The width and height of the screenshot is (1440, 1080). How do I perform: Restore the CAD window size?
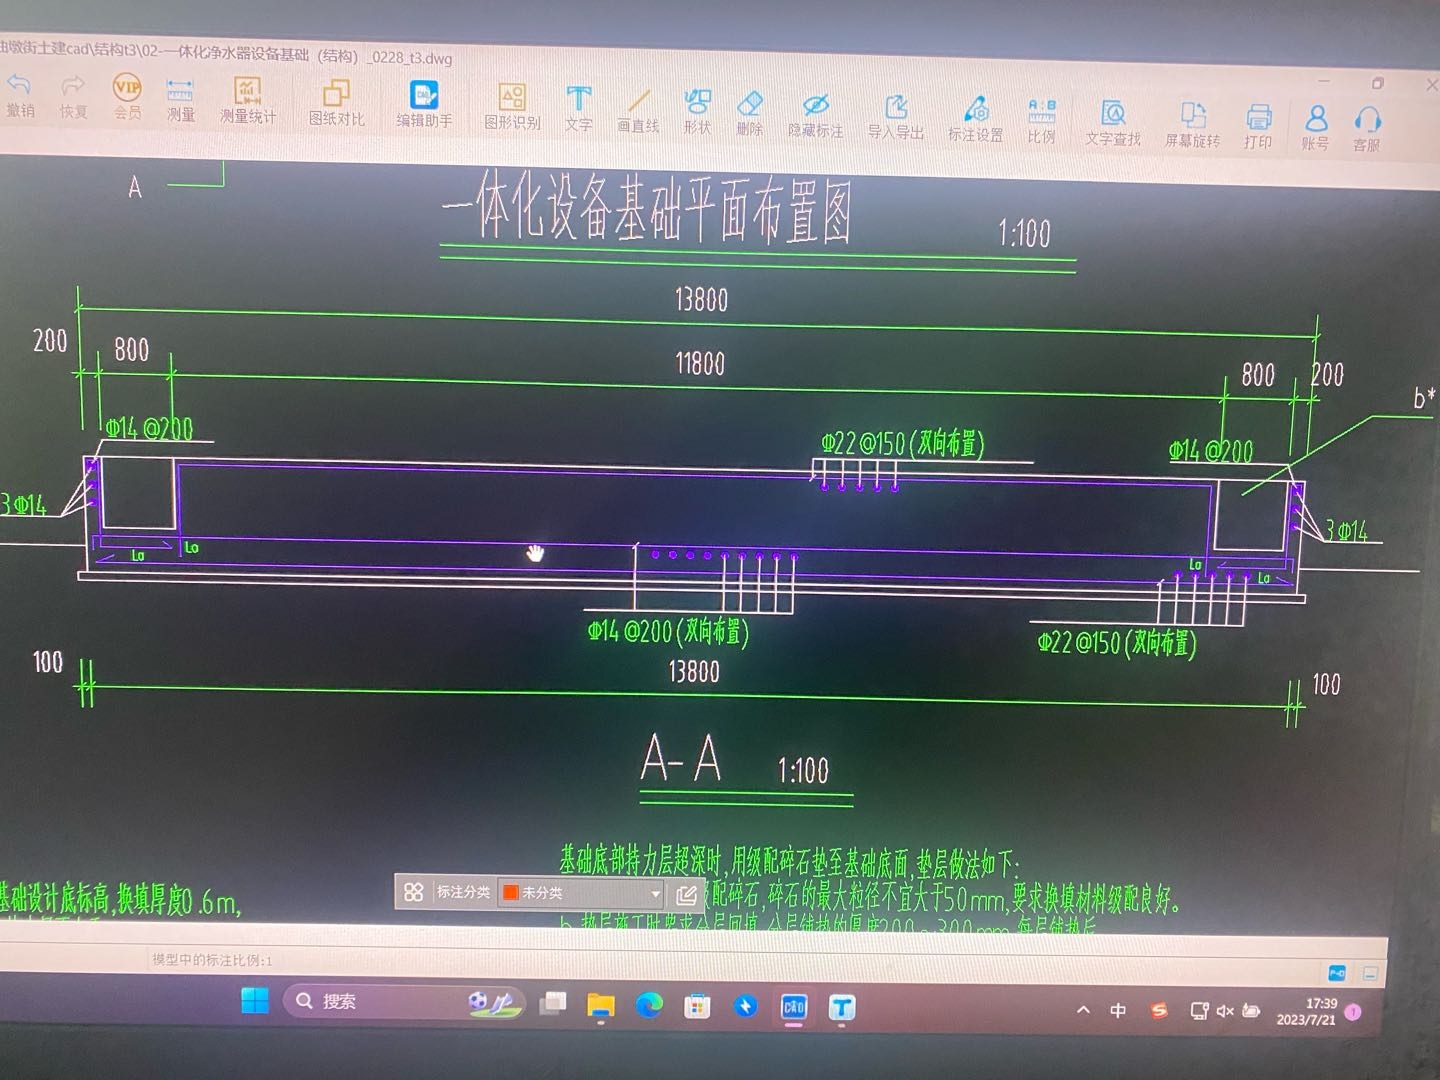(x=1377, y=84)
